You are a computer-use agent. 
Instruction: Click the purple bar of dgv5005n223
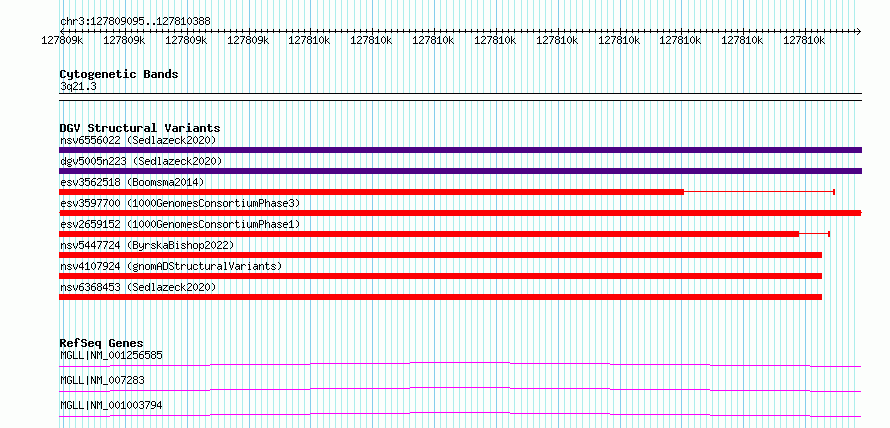[460, 171]
